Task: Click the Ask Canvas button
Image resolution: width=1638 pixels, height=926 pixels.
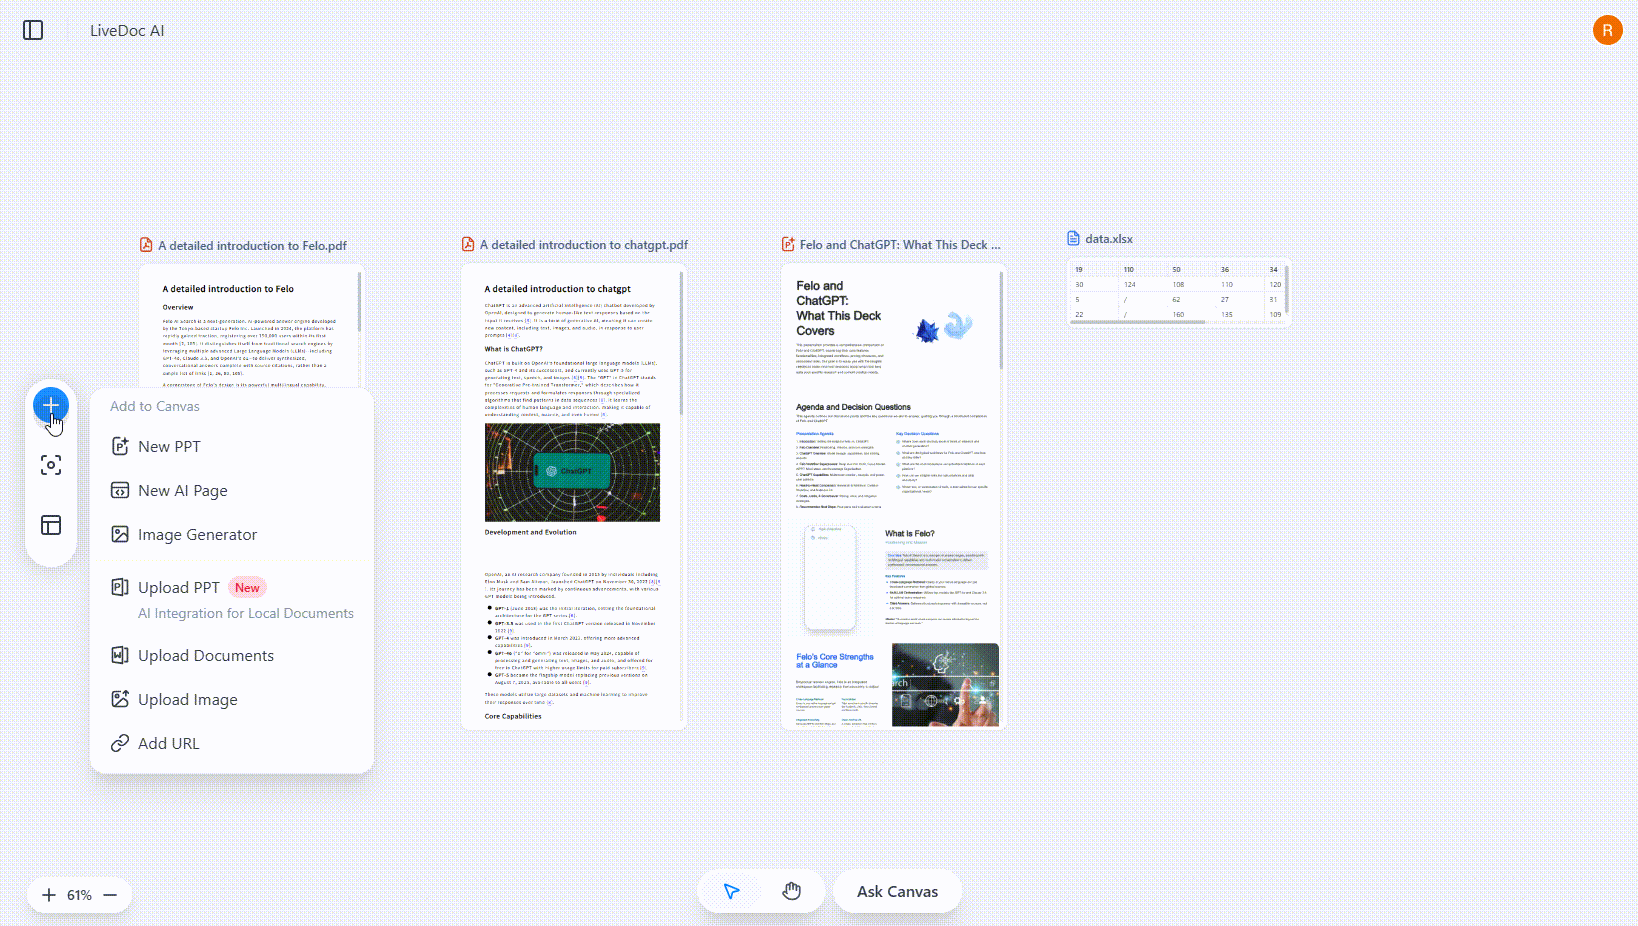Action: [896, 891]
